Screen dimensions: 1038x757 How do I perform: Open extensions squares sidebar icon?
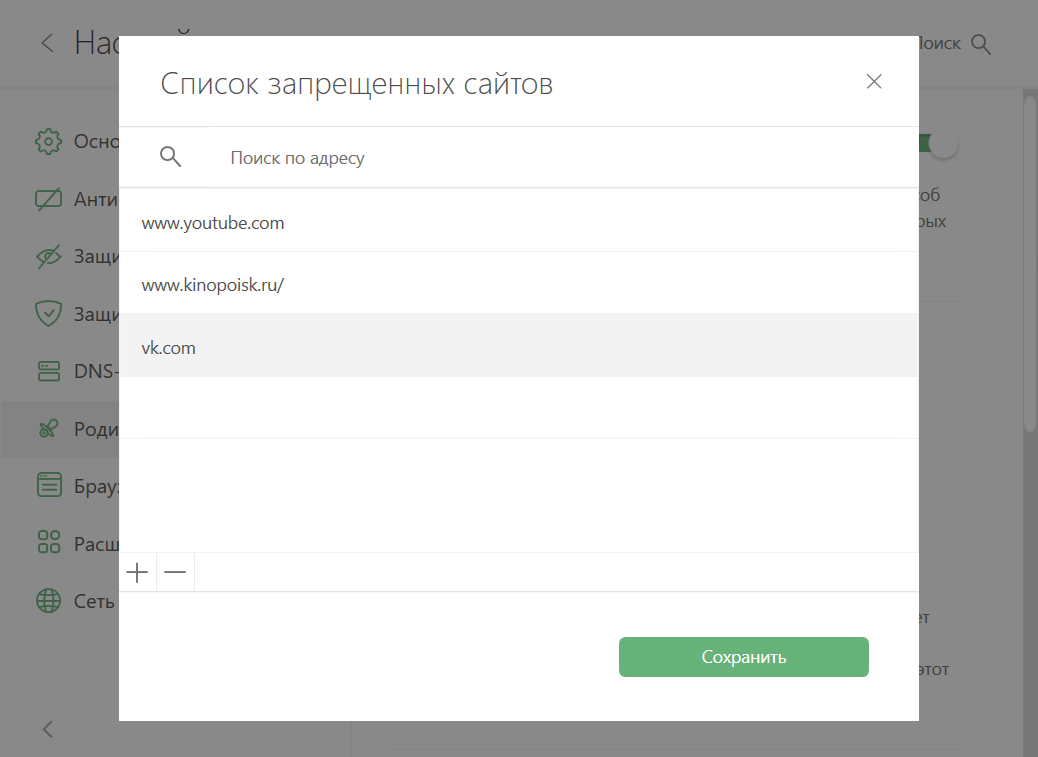coord(48,543)
